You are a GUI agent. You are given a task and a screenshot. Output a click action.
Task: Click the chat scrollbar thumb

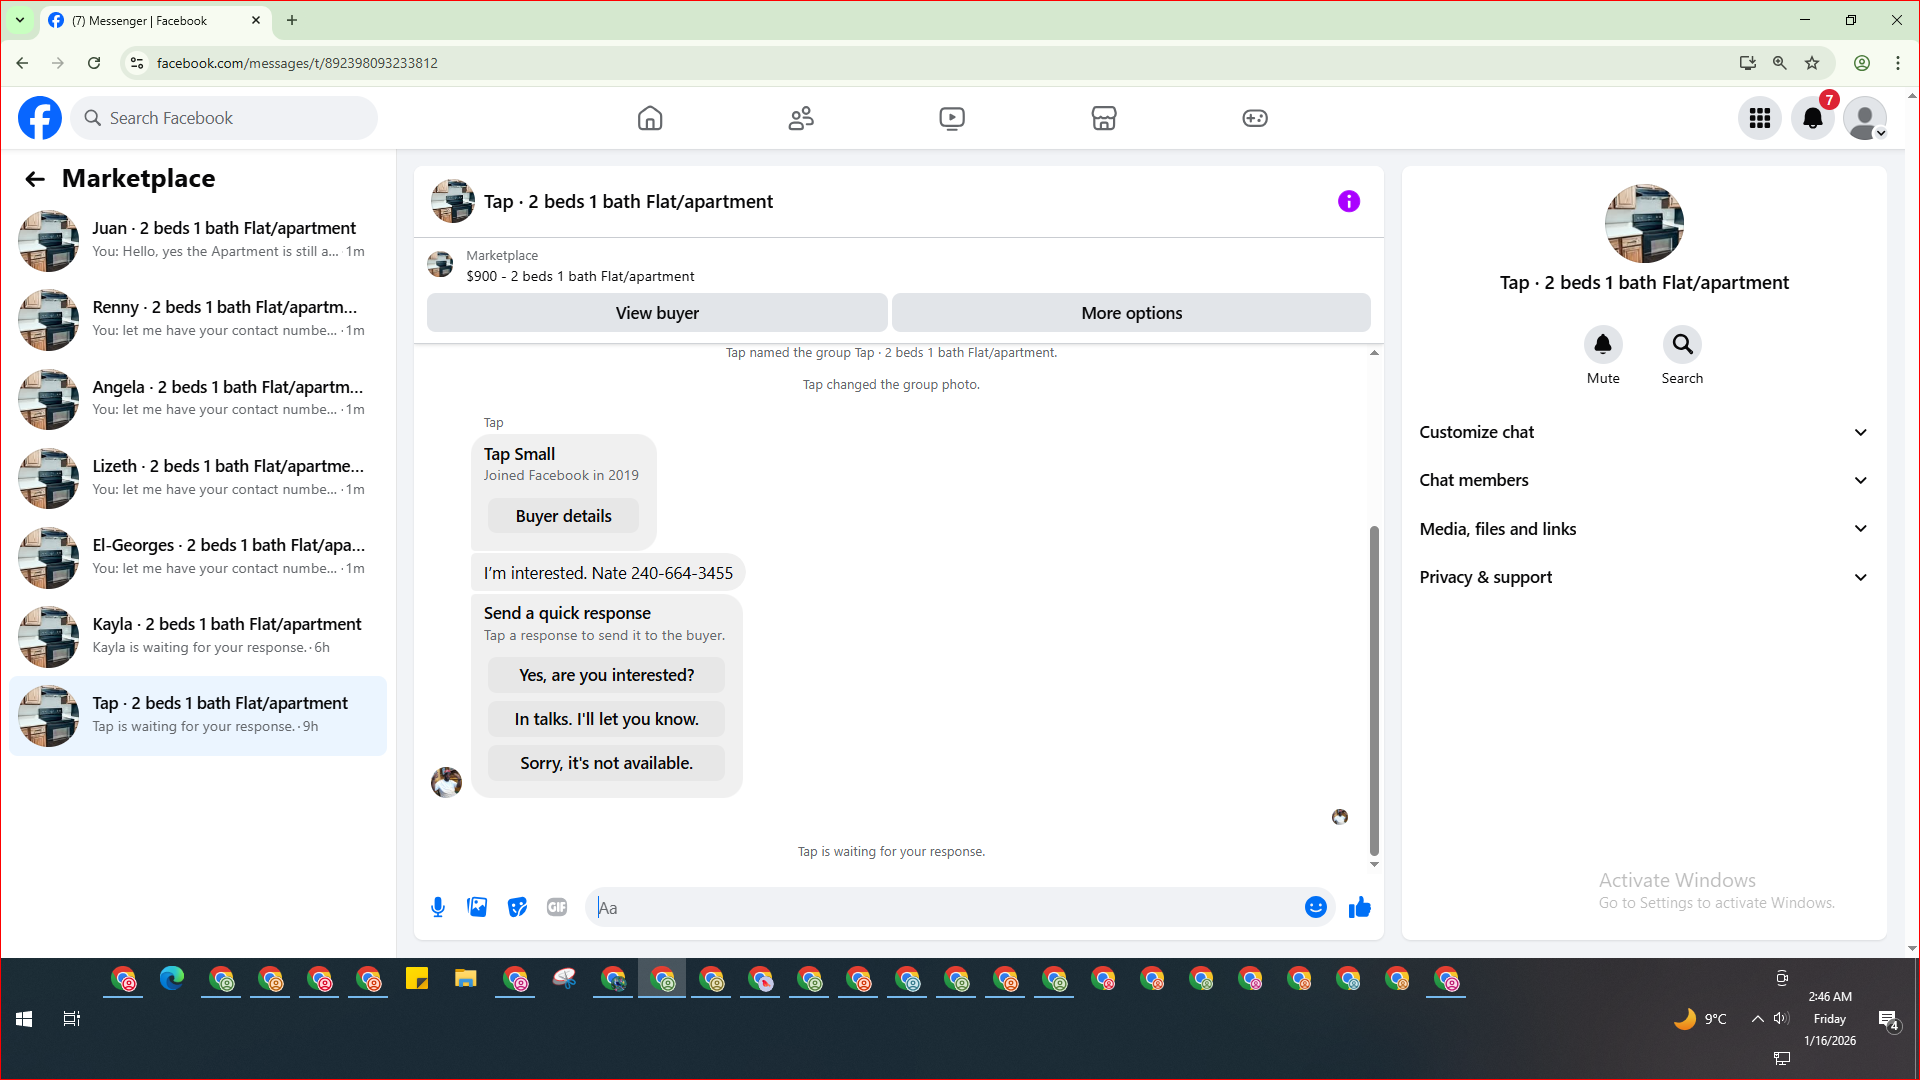[x=1374, y=690]
